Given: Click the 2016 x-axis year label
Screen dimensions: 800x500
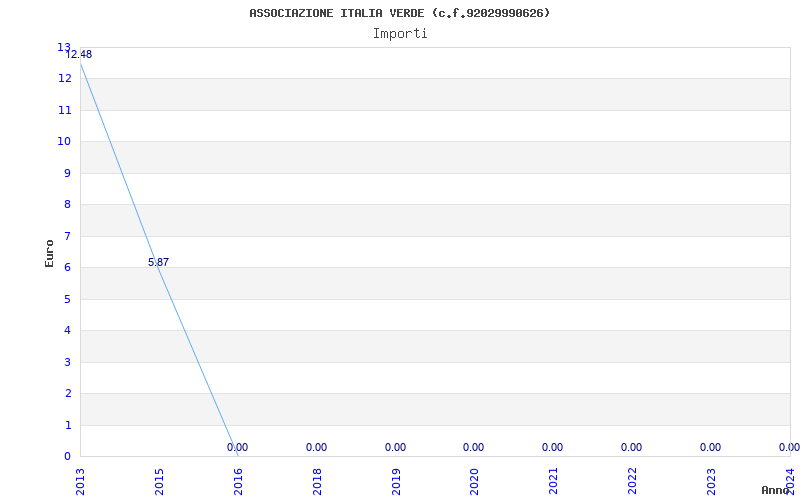Looking at the screenshot, I should coord(238,482).
